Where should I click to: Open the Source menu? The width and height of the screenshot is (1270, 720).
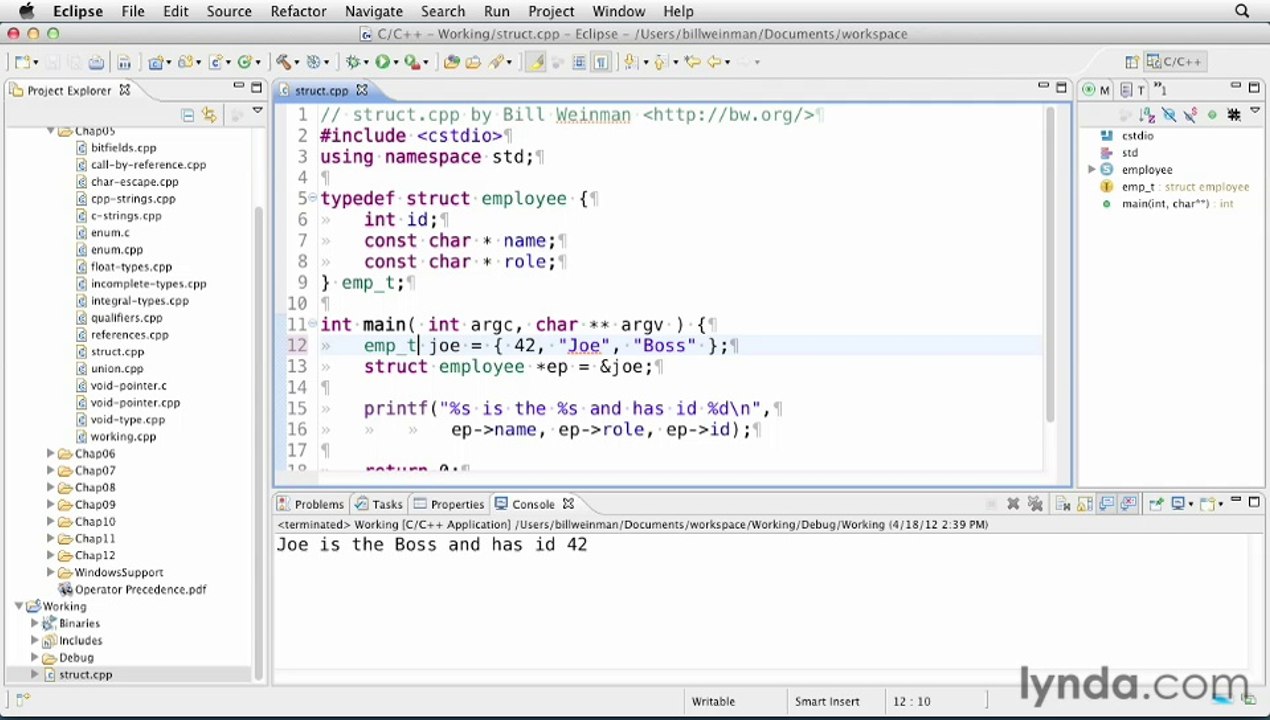pyautogui.click(x=229, y=11)
